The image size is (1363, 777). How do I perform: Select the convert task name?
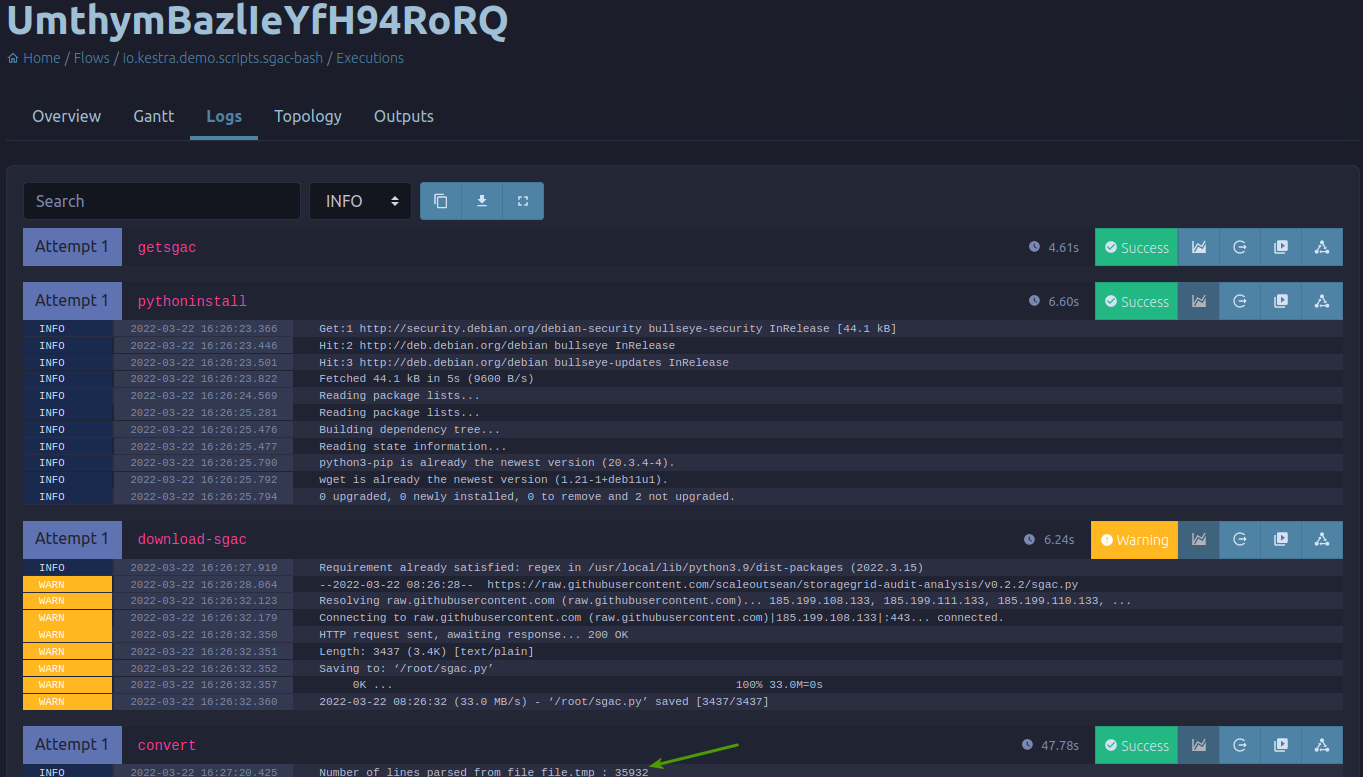(167, 745)
